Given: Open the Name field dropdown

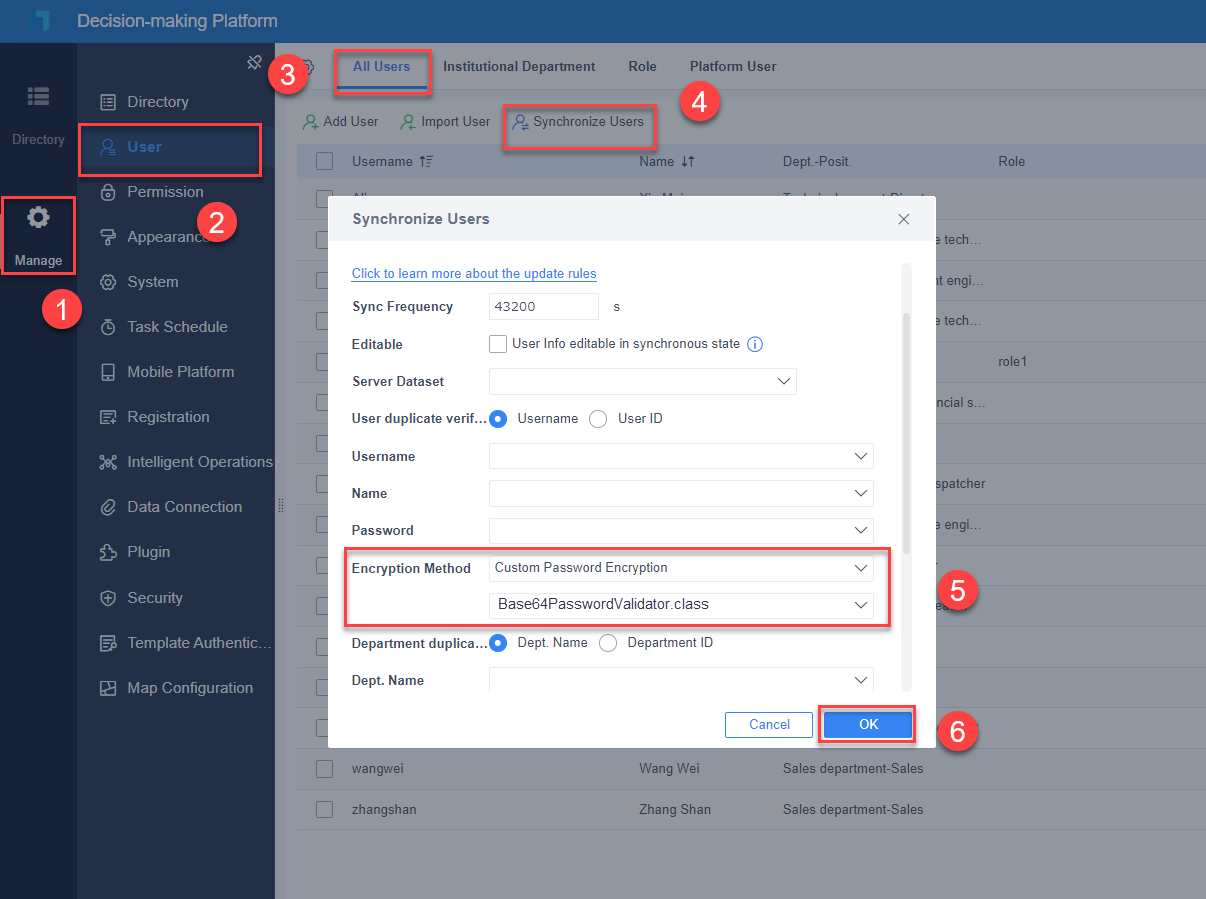Looking at the screenshot, I should (x=681, y=493).
